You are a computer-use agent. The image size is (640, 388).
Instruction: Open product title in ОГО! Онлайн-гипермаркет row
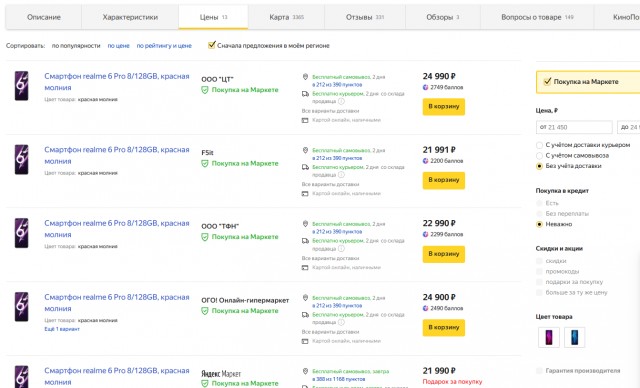(117, 303)
